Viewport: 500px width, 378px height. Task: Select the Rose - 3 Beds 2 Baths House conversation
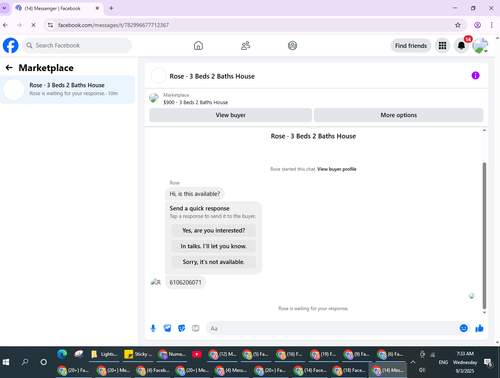click(68, 89)
